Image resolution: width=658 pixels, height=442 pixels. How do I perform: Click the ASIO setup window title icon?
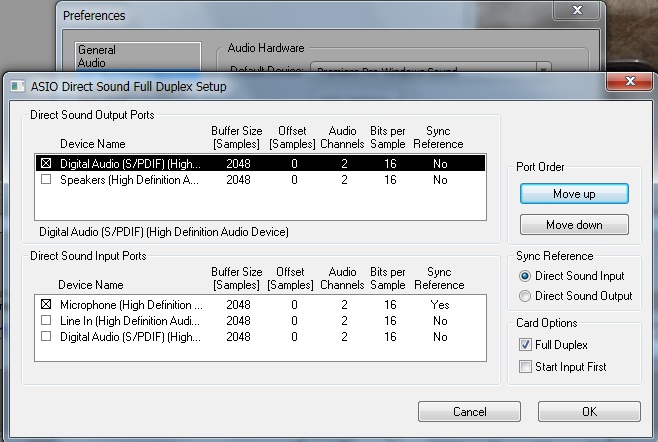click(17, 86)
